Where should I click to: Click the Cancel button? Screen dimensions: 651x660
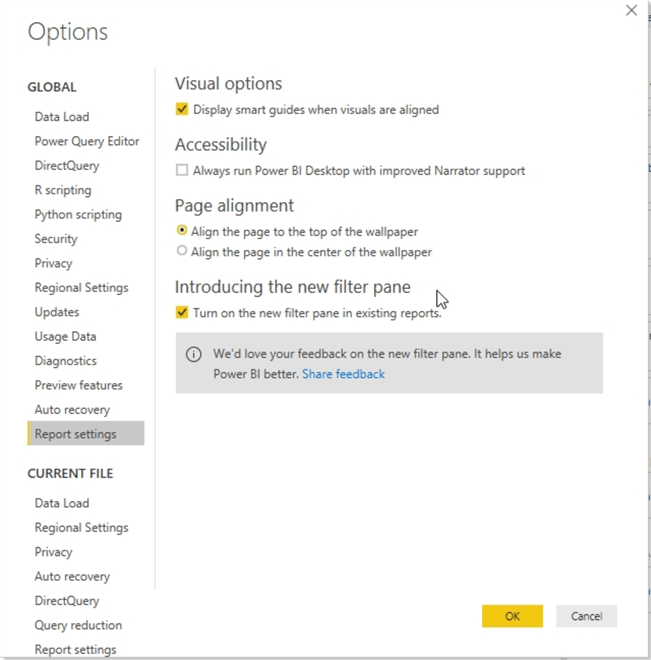(x=587, y=616)
